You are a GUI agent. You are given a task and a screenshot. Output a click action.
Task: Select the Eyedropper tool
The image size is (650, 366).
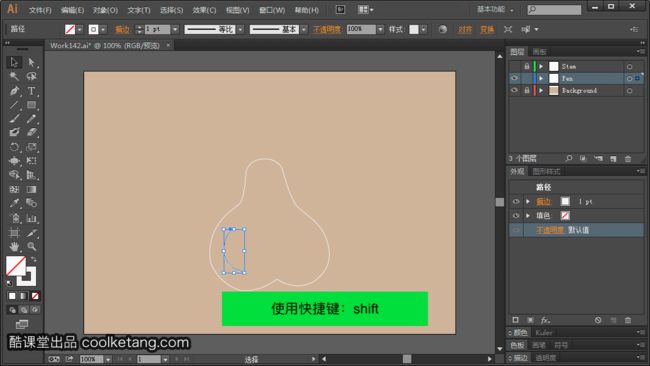14,203
